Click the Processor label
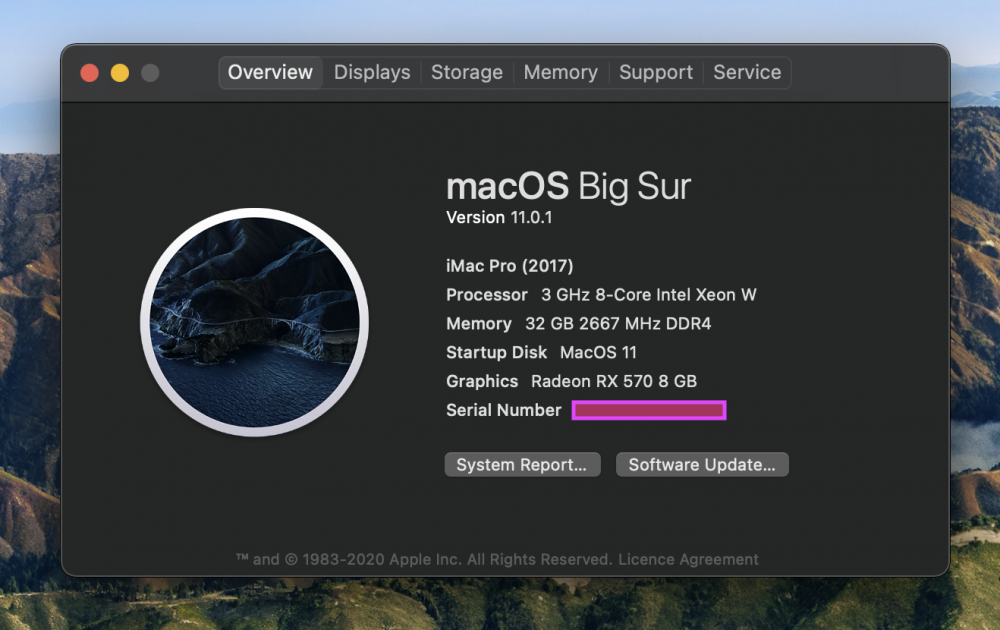The image size is (1000, 630). [x=487, y=295]
